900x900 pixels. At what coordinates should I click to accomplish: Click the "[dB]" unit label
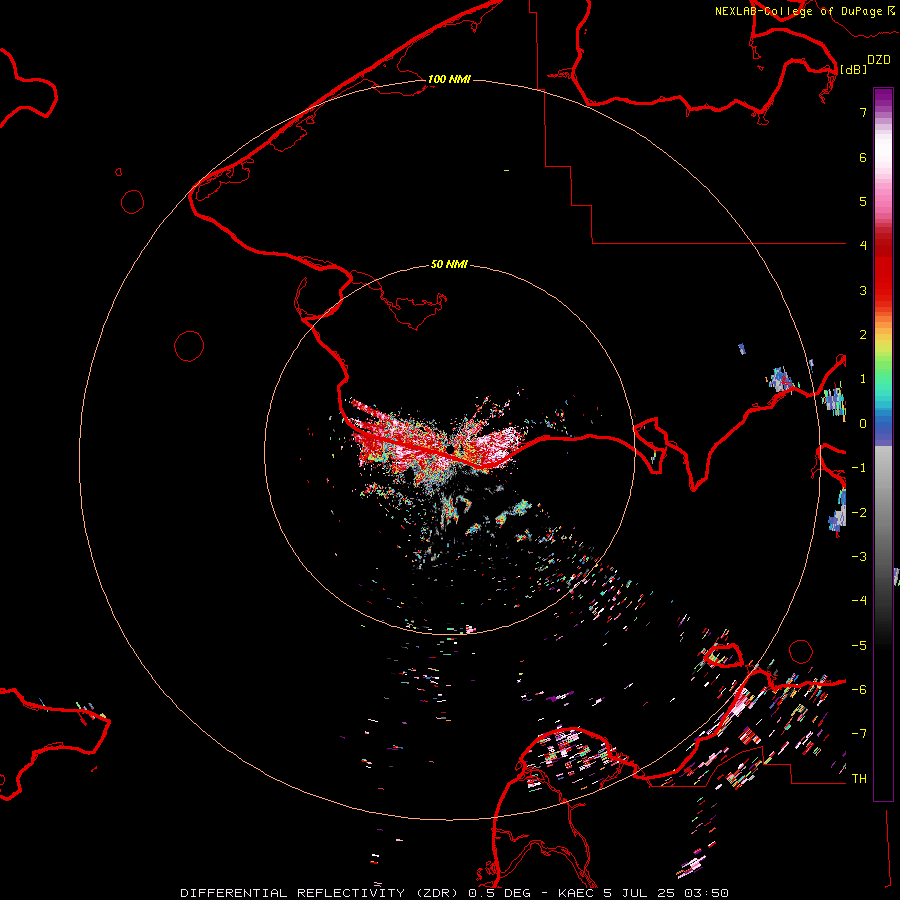point(853,69)
